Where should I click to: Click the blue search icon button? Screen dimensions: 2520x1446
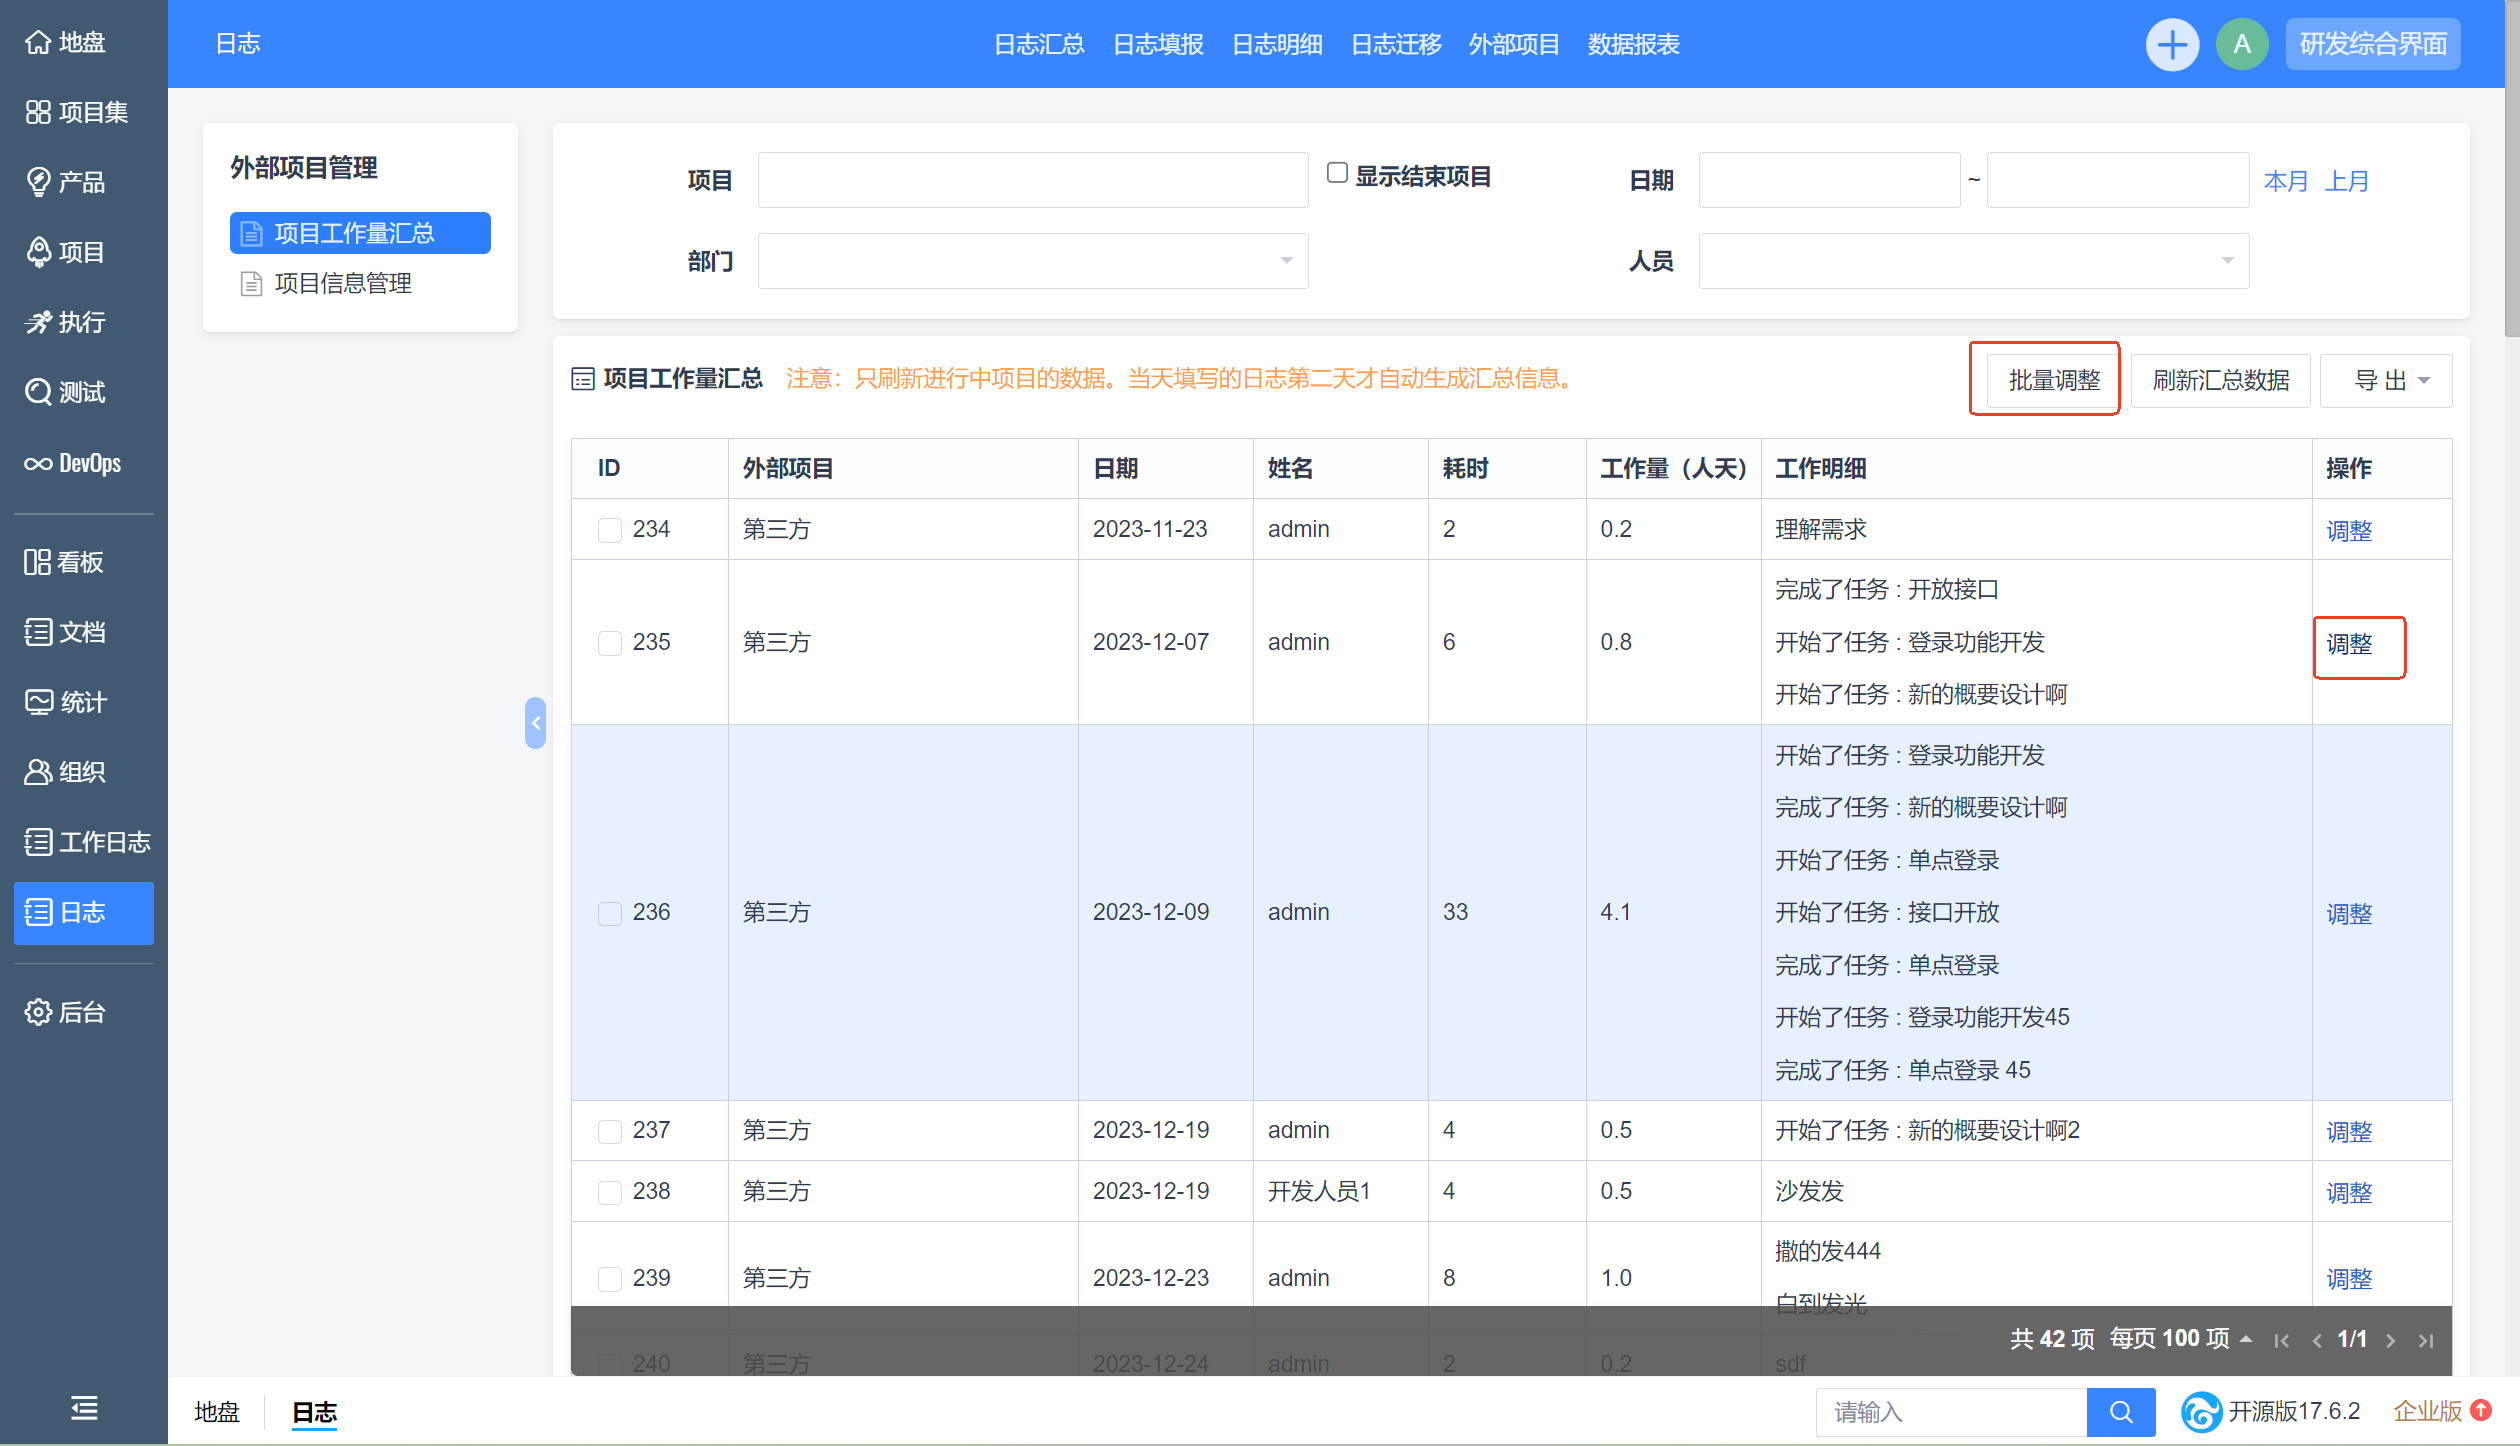coord(2120,1412)
